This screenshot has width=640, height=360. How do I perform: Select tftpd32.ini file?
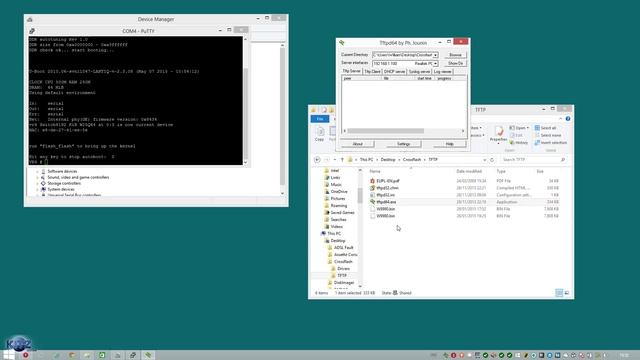tap(385, 195)
